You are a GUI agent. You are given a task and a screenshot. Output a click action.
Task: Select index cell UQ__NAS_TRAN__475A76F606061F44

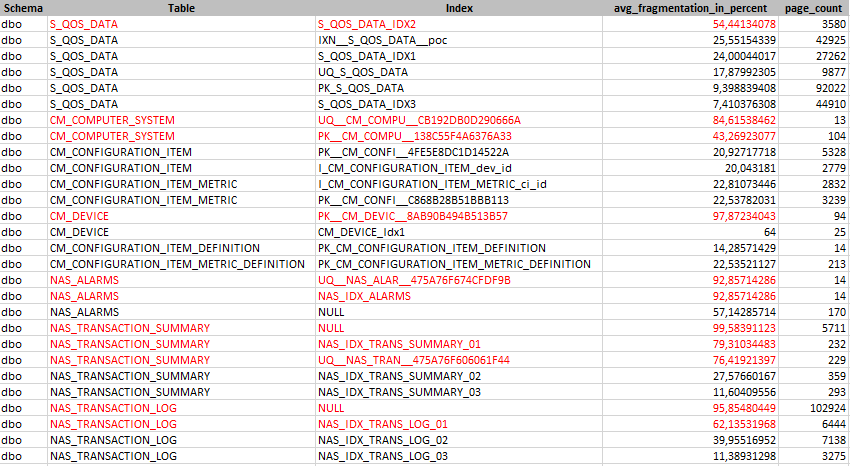point(459,360)
